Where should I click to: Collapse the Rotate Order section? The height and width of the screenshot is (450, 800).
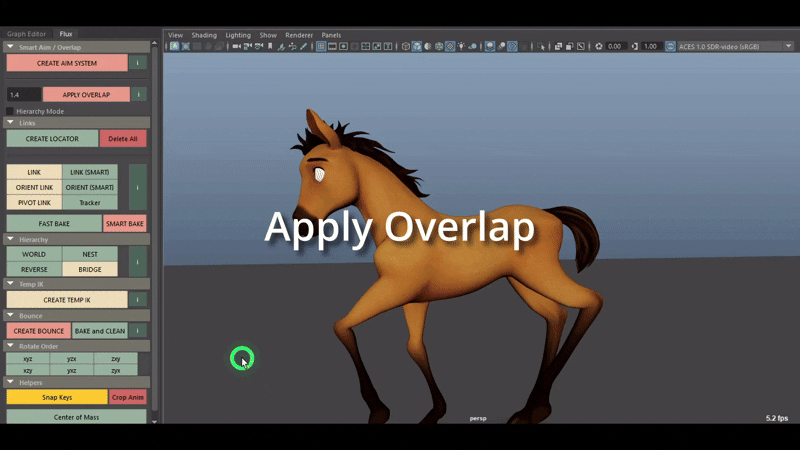pos(10,346)
